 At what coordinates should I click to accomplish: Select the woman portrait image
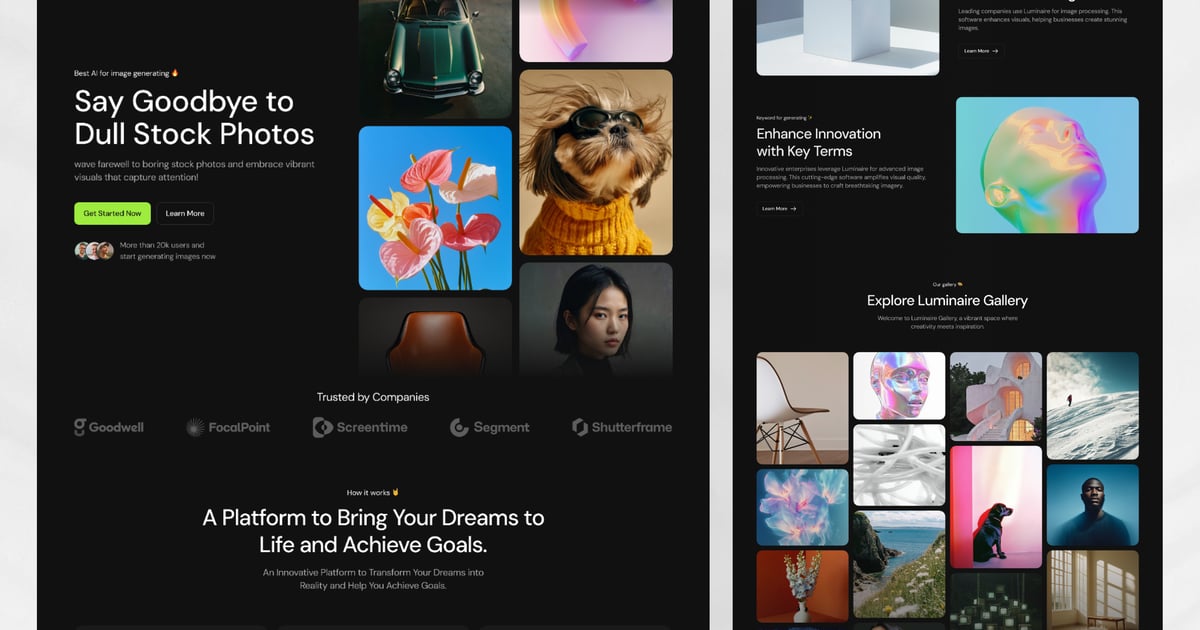596,319
